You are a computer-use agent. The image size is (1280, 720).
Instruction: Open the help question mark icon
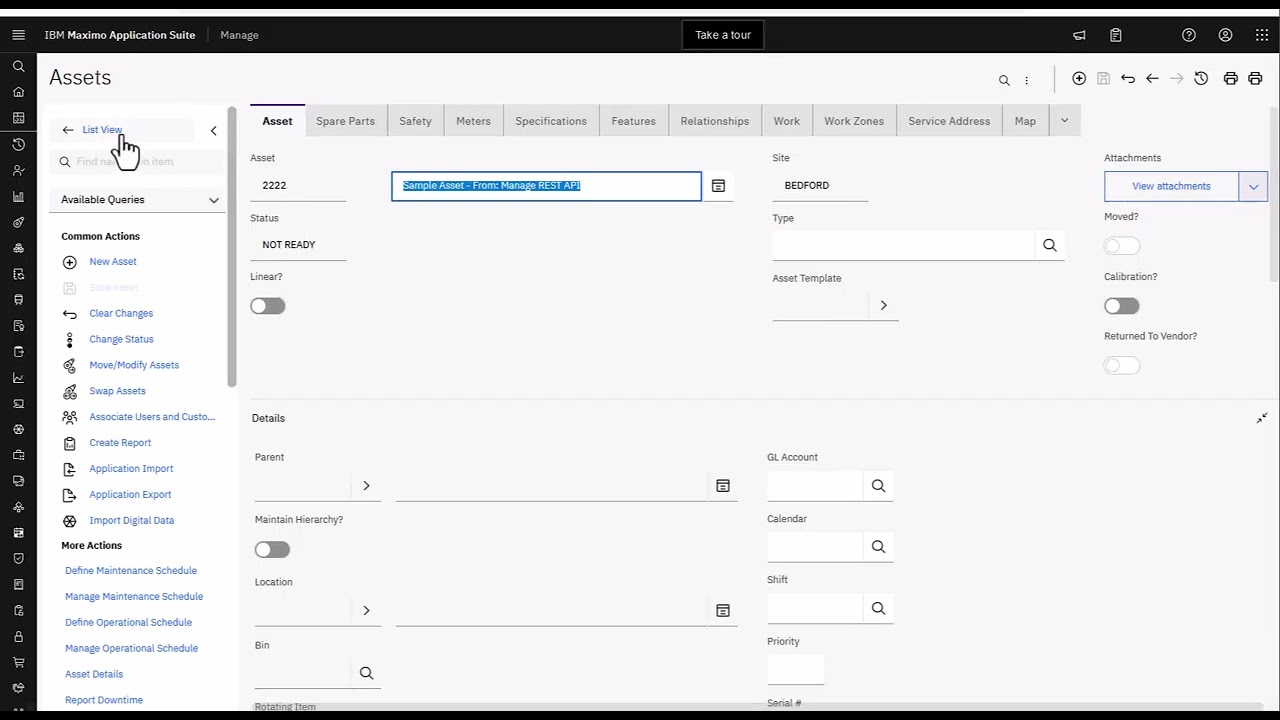coord(1189,35)
